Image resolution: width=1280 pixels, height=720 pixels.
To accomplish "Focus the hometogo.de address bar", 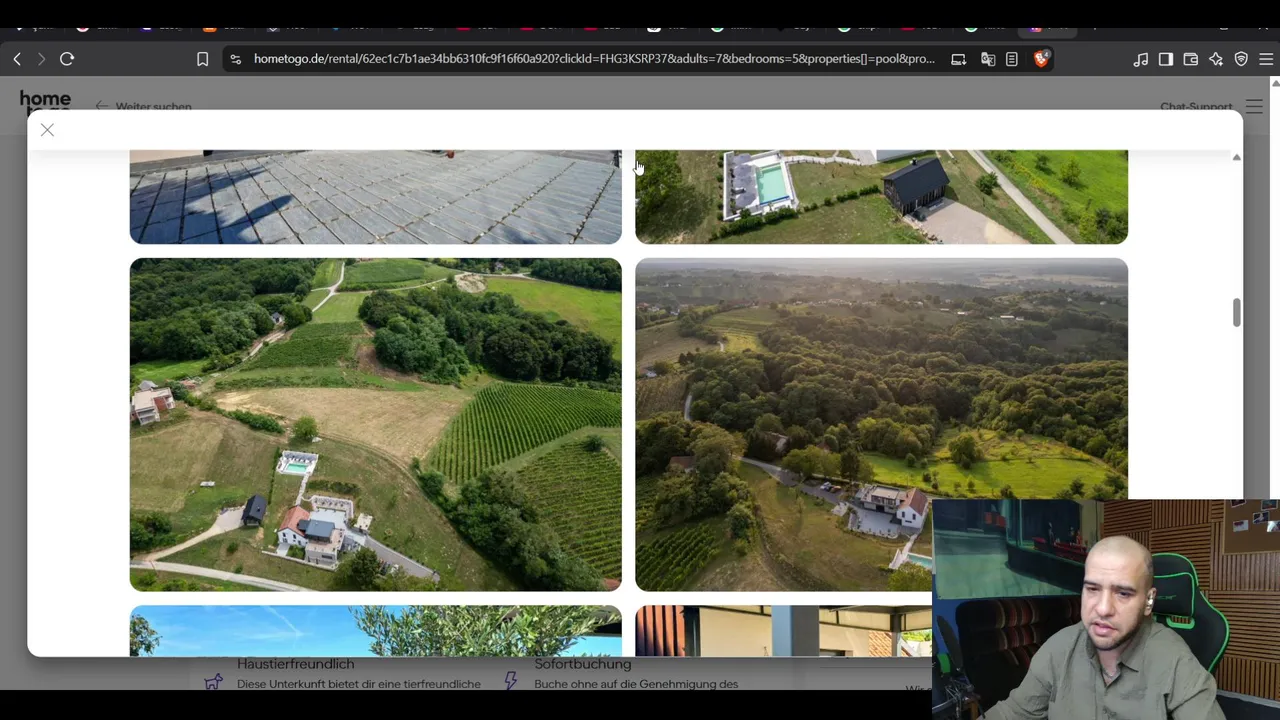I will pyautogui.click(x=594, y=59).
